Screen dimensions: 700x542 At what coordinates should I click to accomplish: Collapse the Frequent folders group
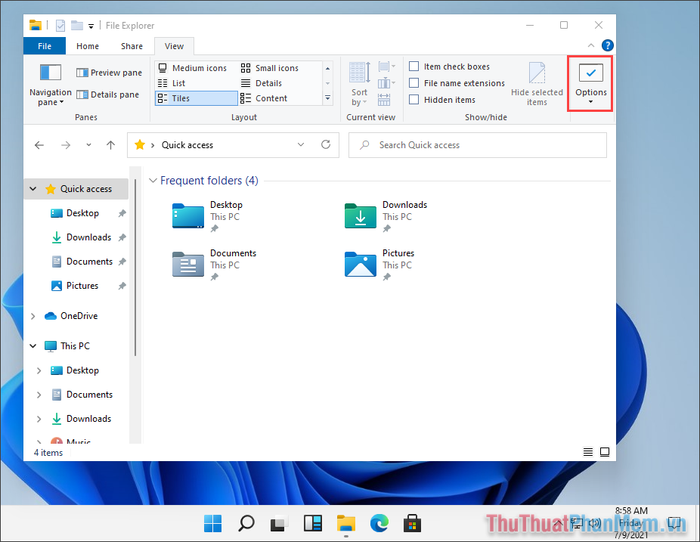coord(152,181)
